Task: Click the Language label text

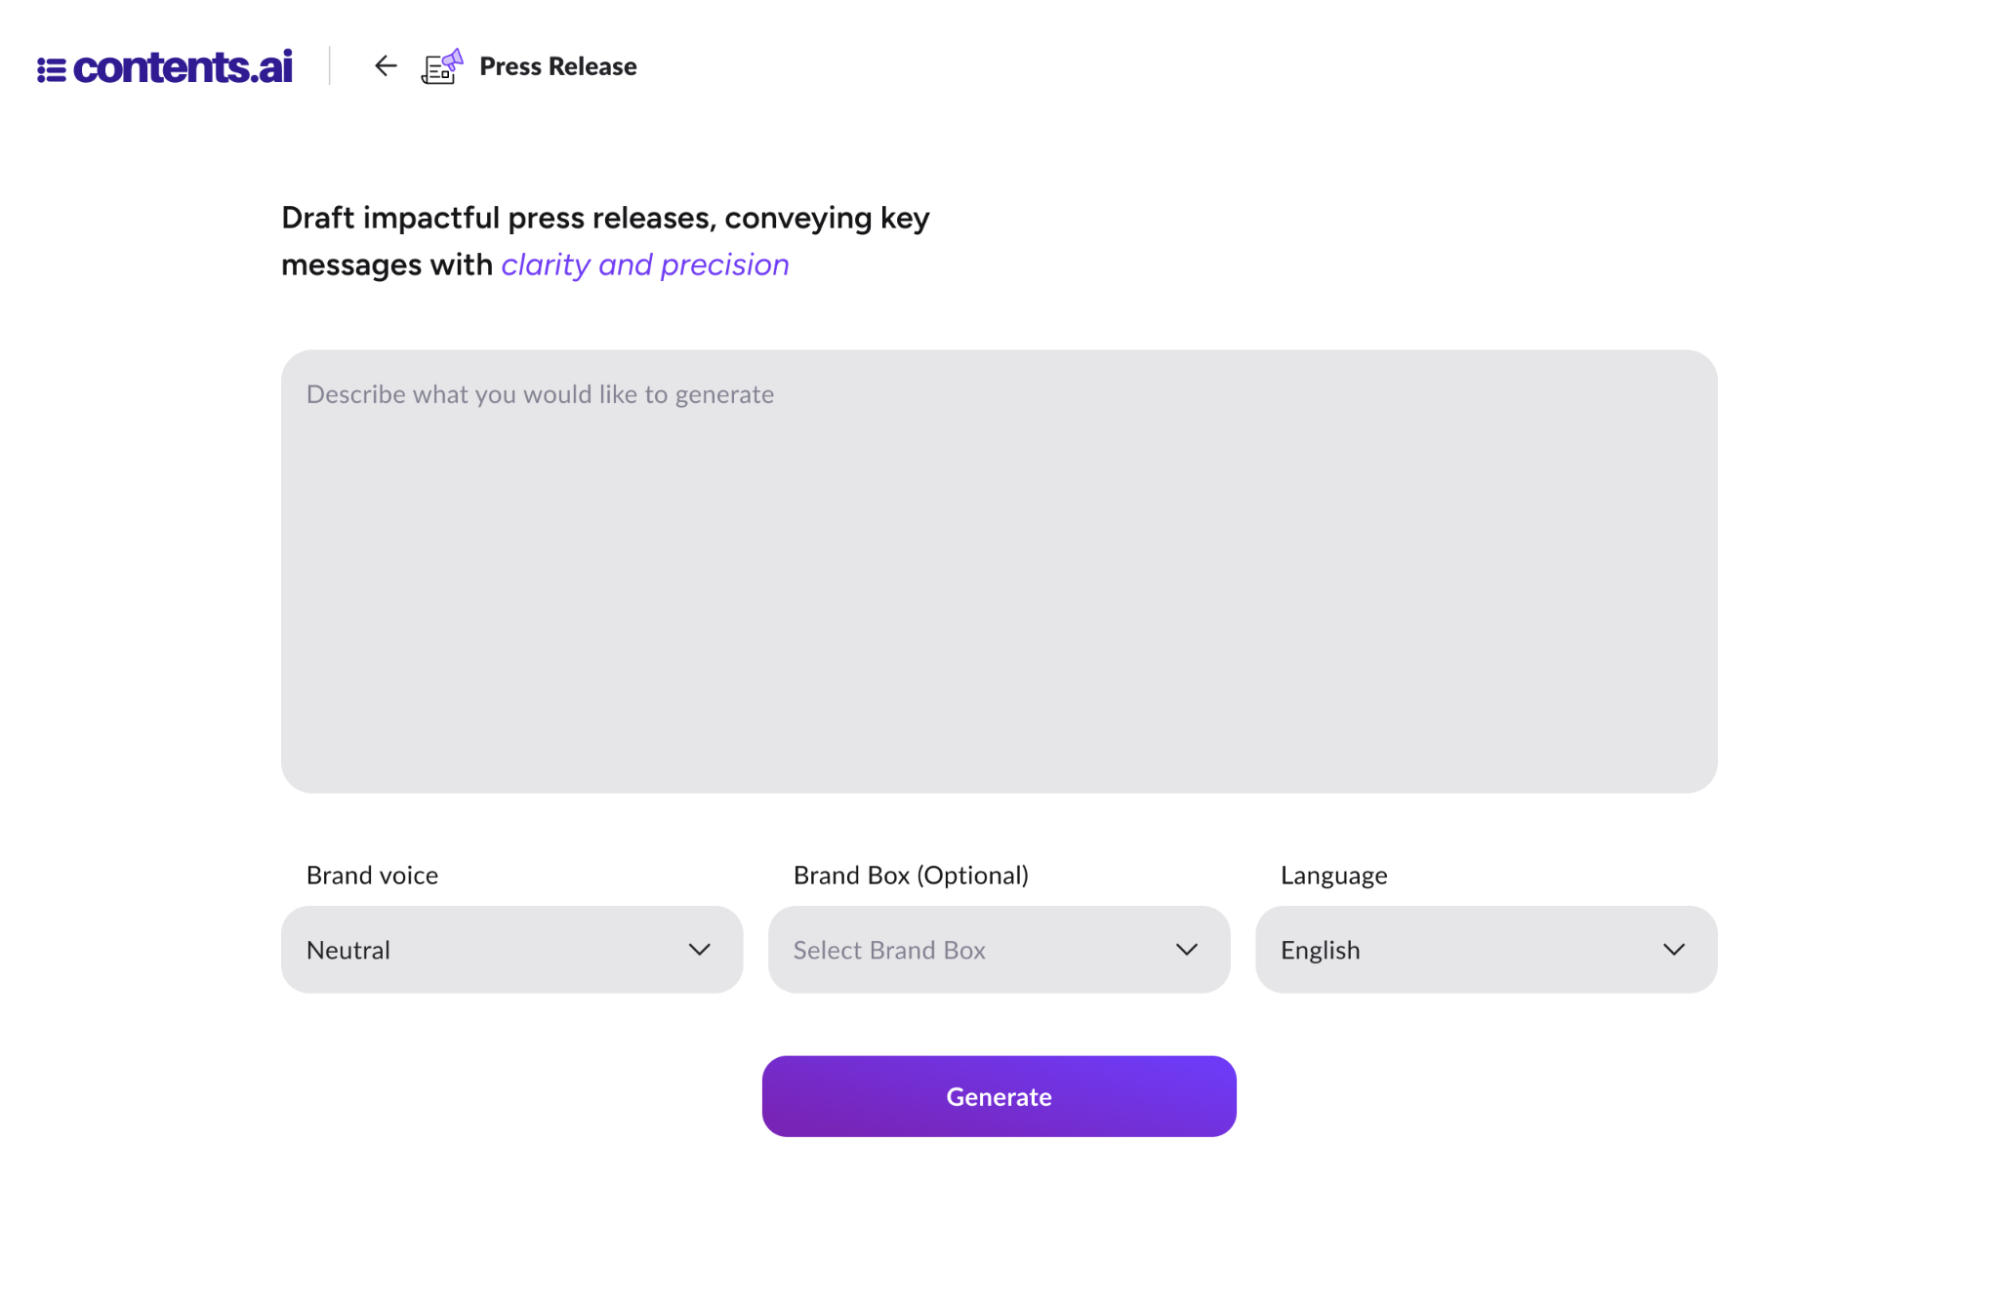Action: pos(1332,874)
